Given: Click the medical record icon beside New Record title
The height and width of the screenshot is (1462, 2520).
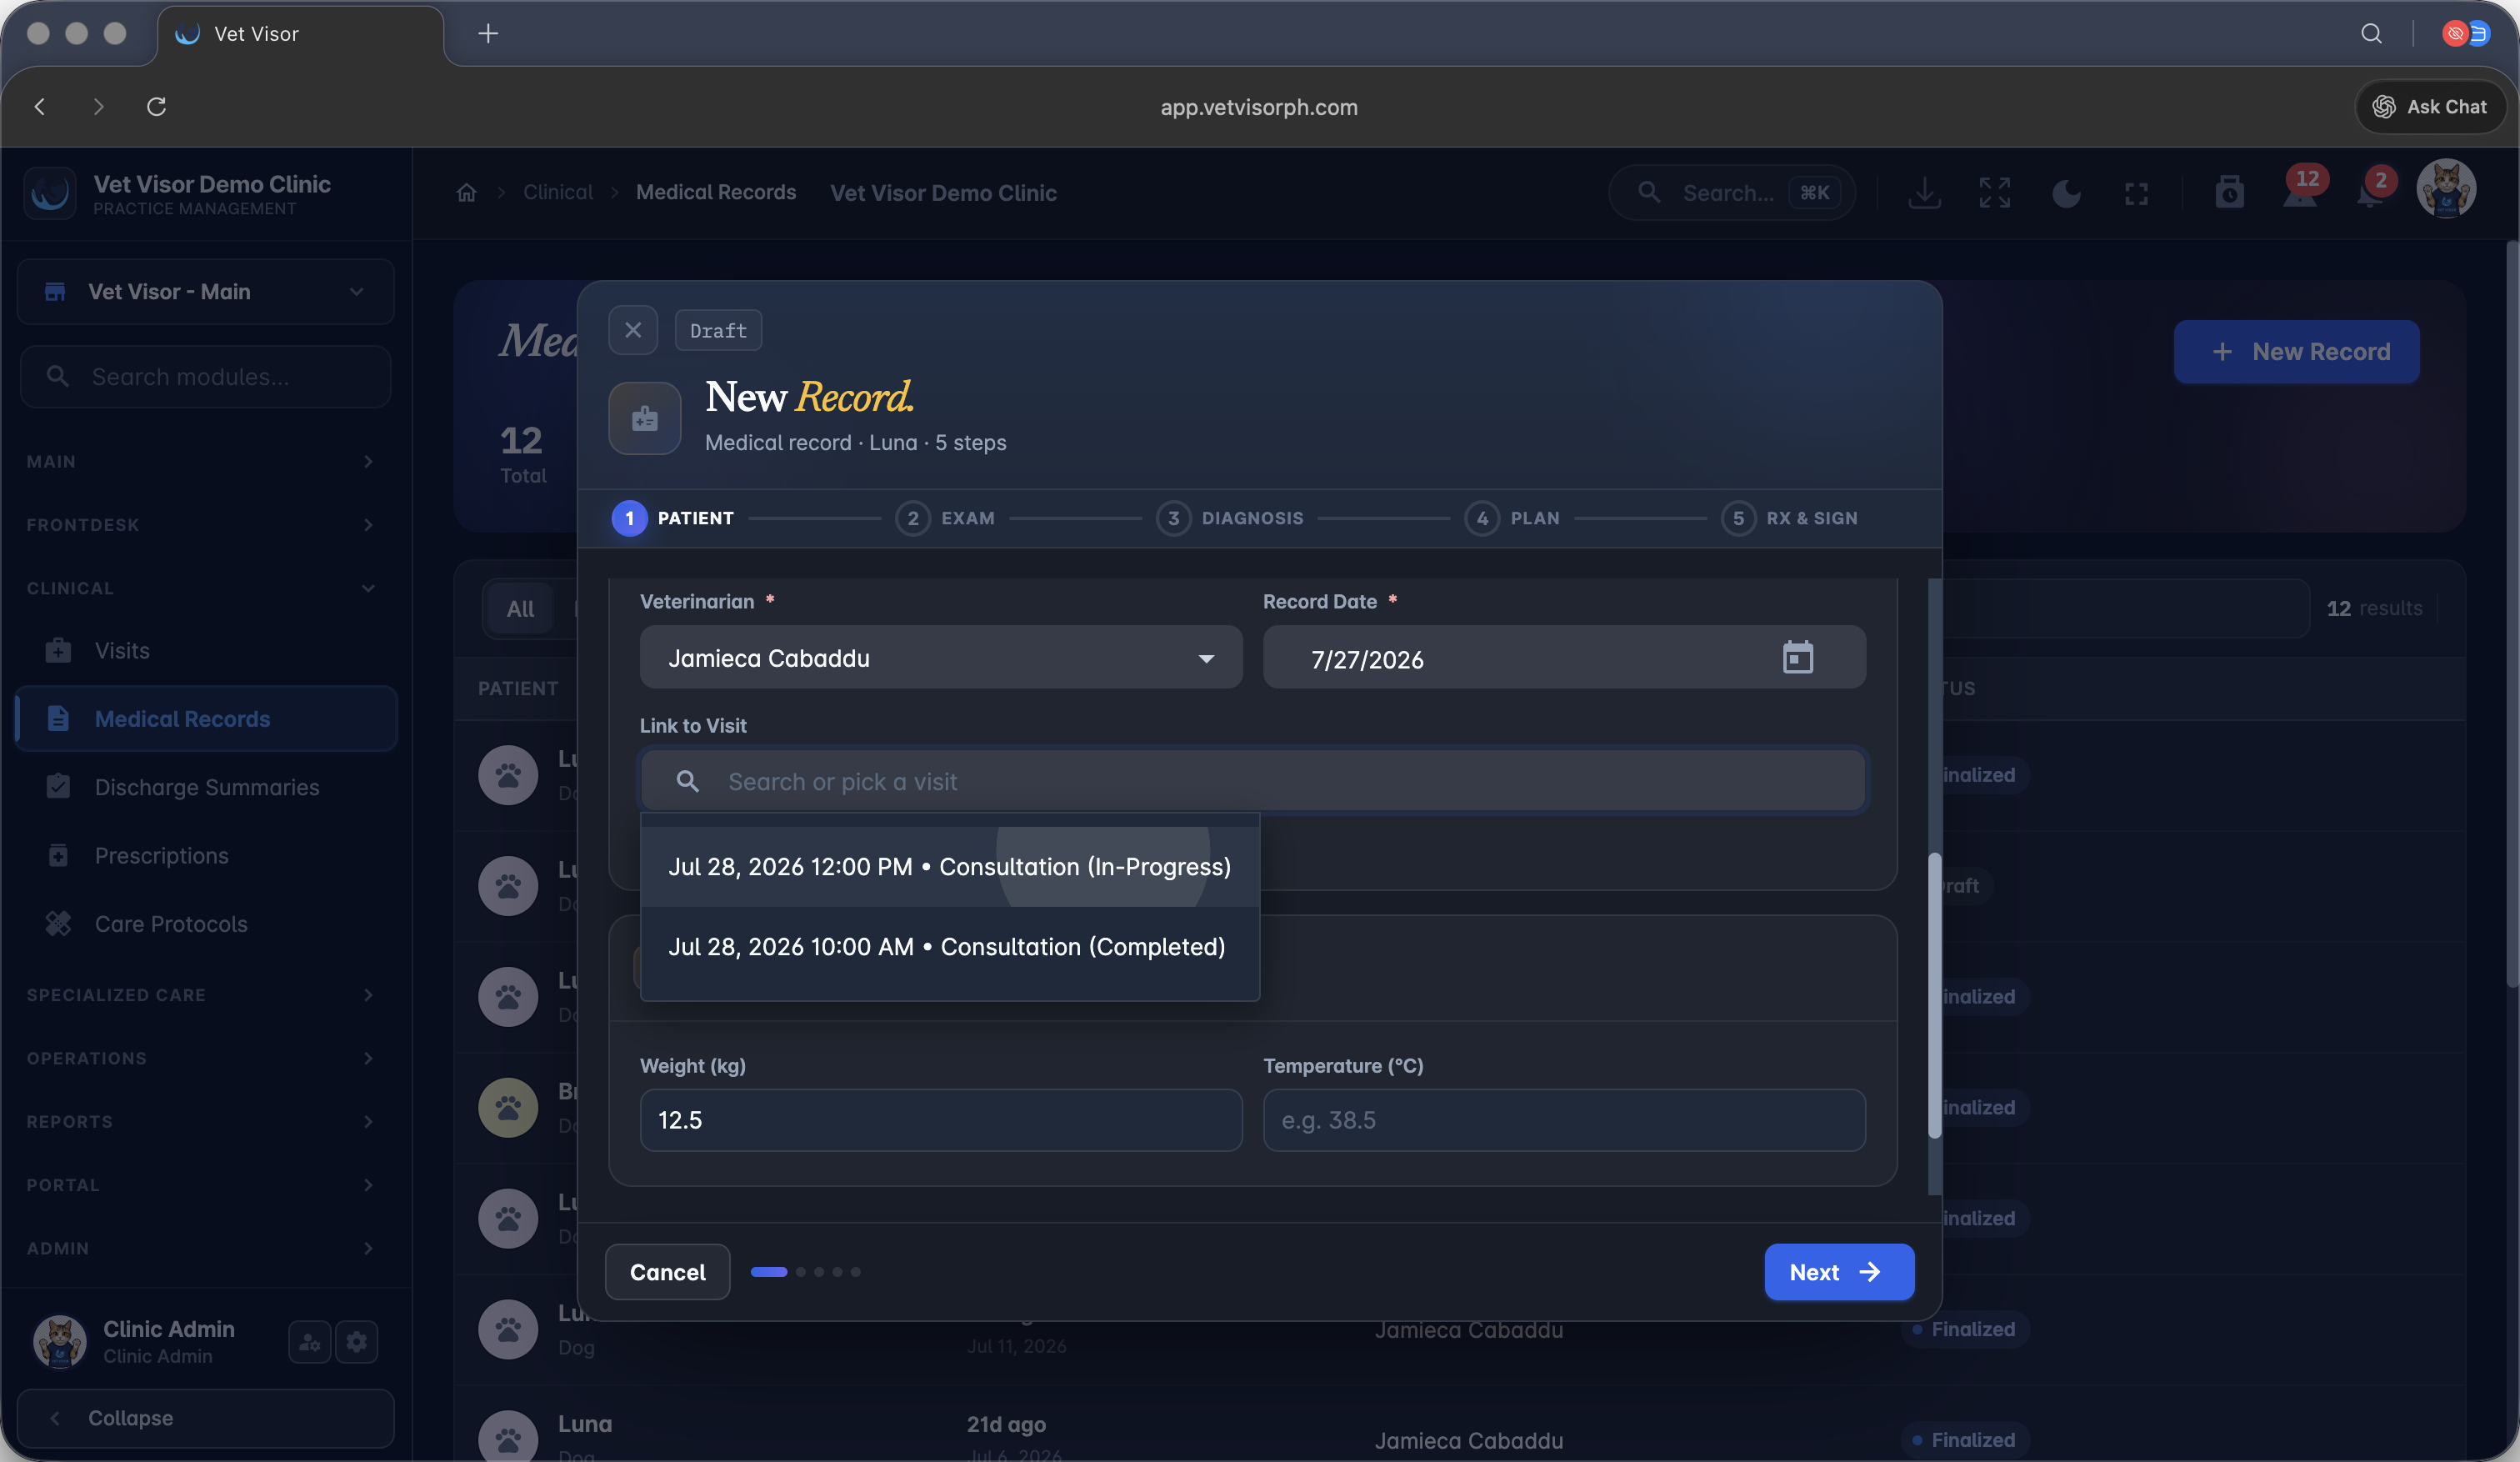Looking at the screenshot, I should [x=645, y=418].
